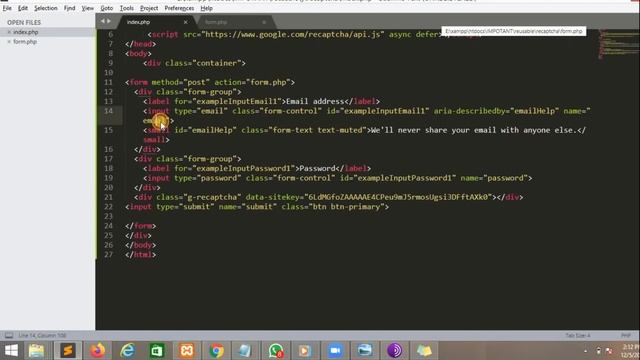The image size is (640, 360).
Task: Open the Tools menu
Action: 127,8
